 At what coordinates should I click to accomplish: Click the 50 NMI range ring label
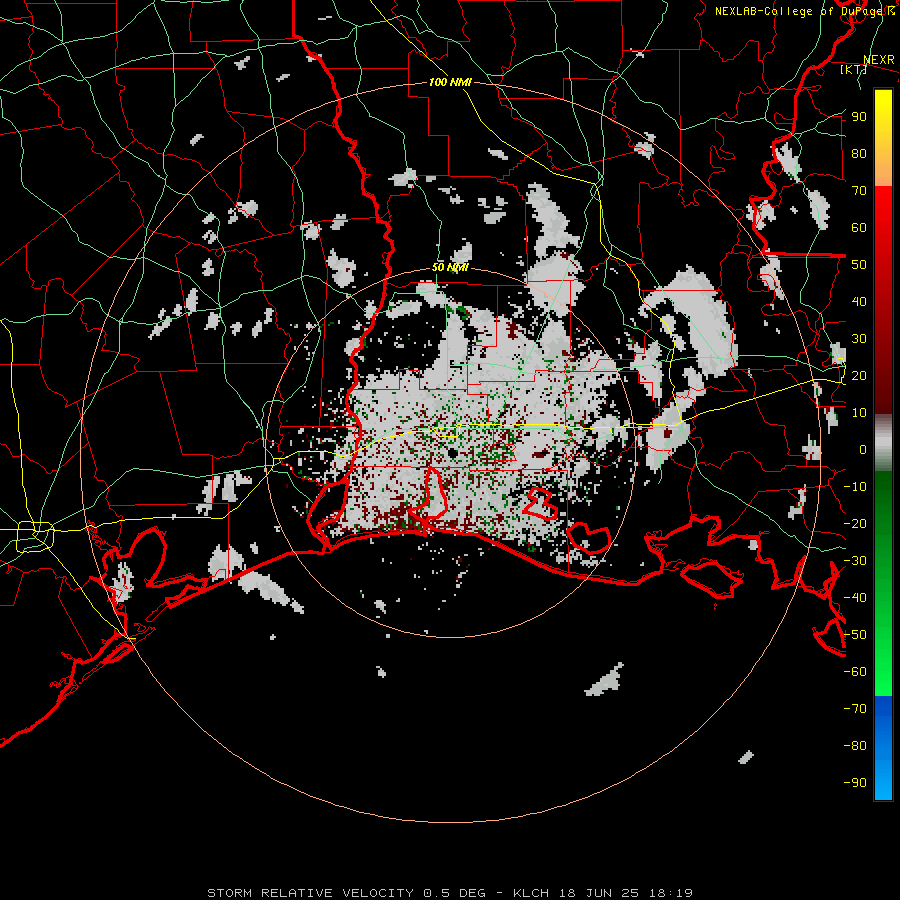pos(450,267)
